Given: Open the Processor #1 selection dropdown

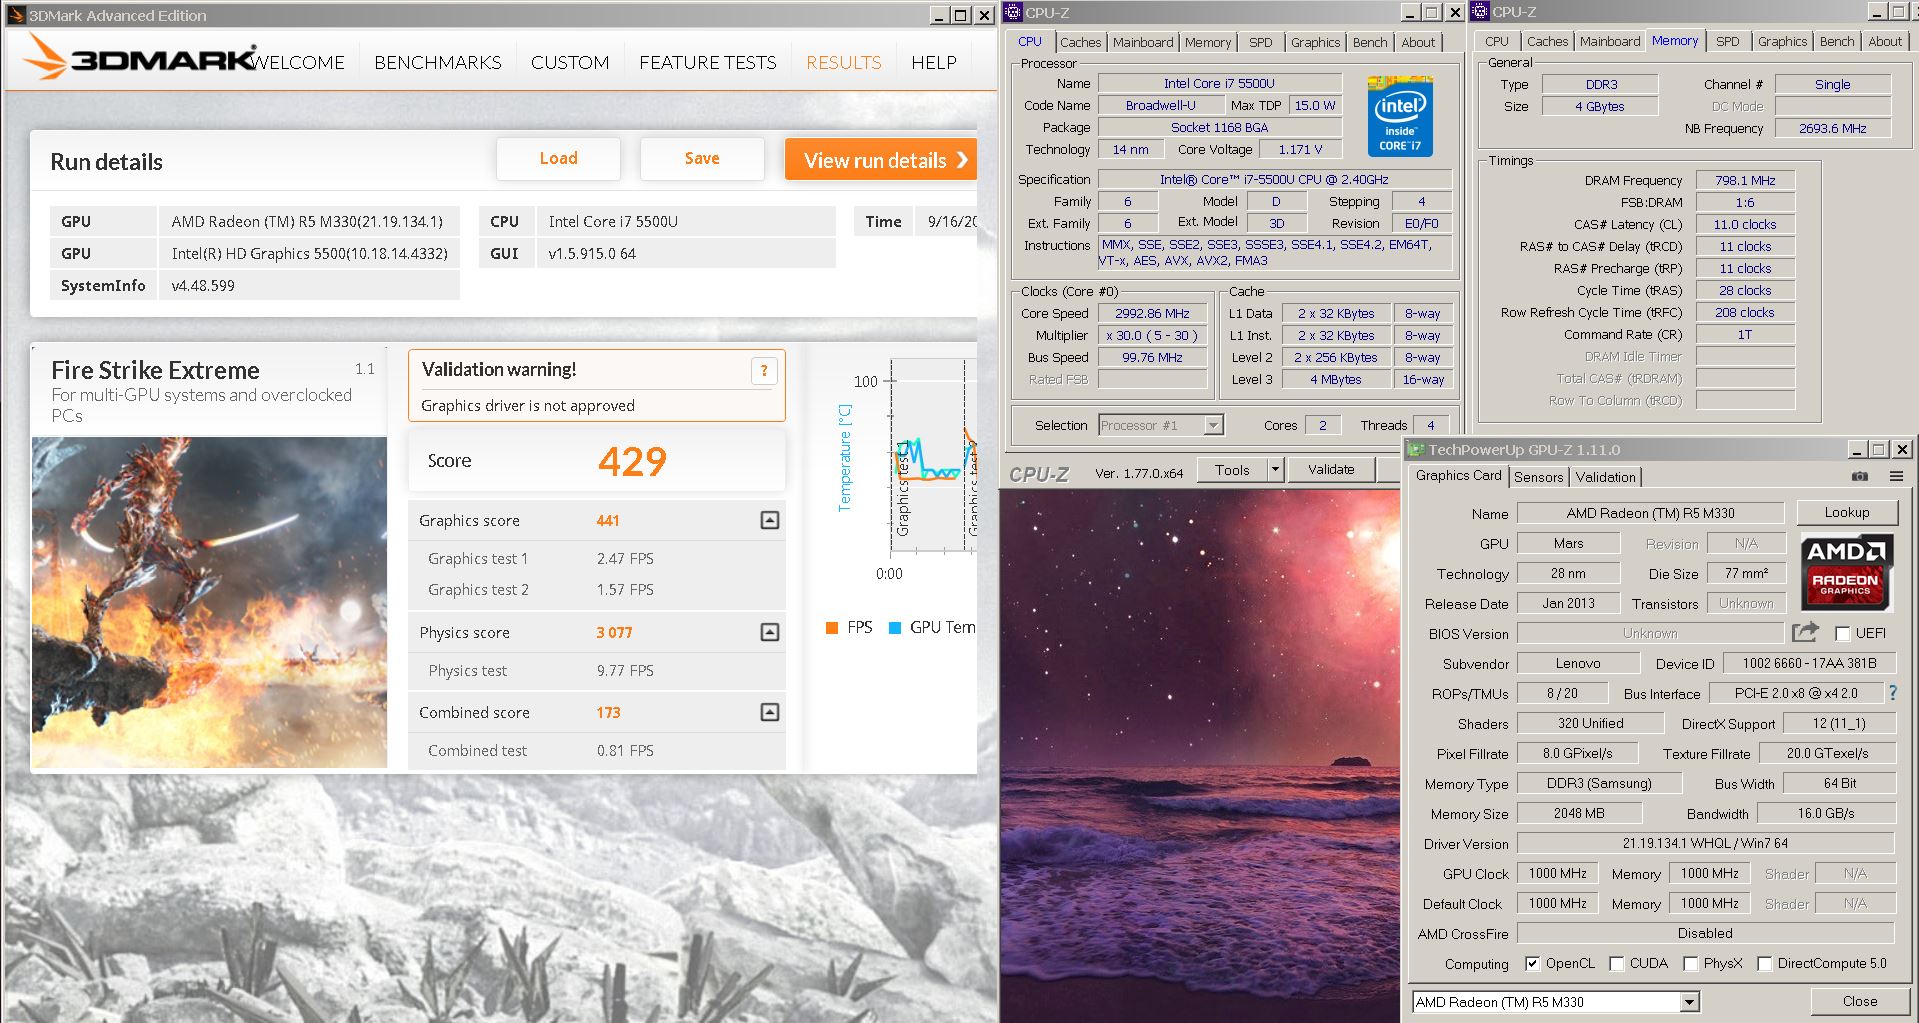Looking at the screenshot, I should [x=1213, y=425].
